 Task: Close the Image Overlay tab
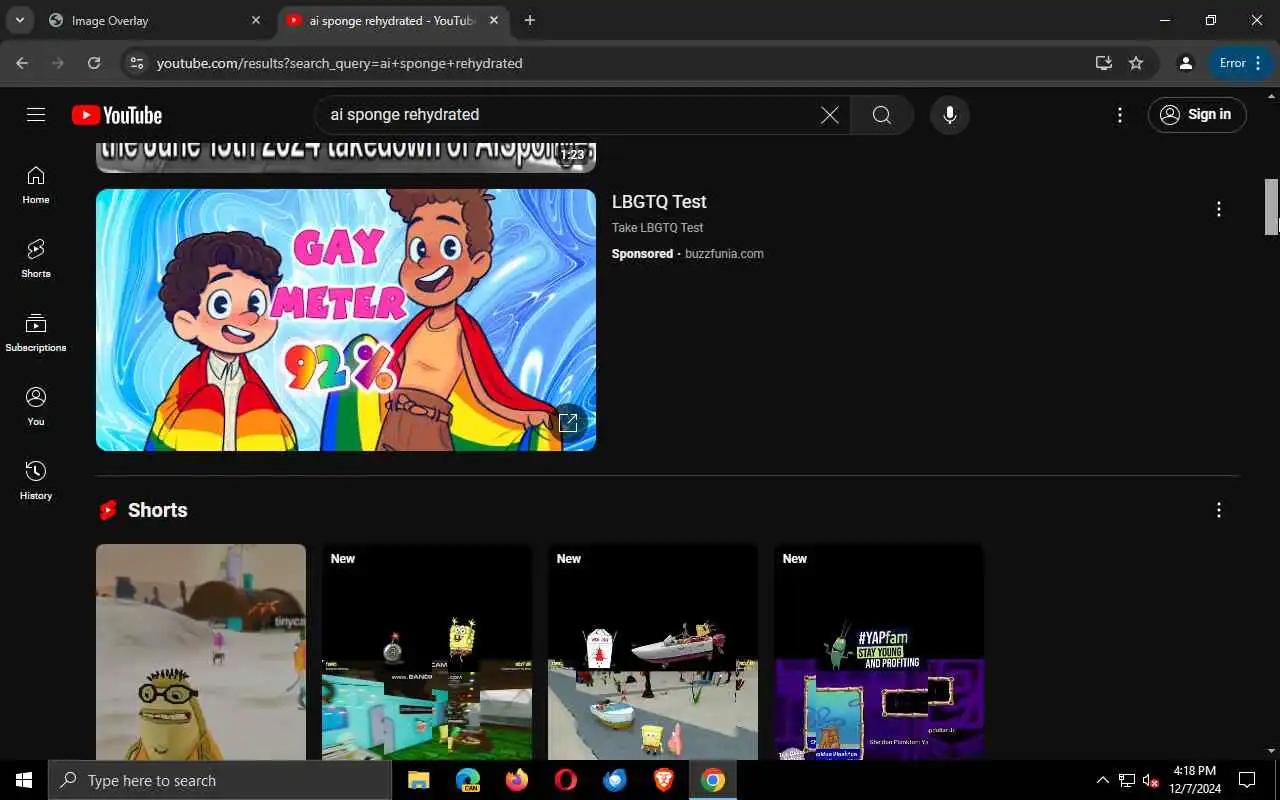[256, 20]
